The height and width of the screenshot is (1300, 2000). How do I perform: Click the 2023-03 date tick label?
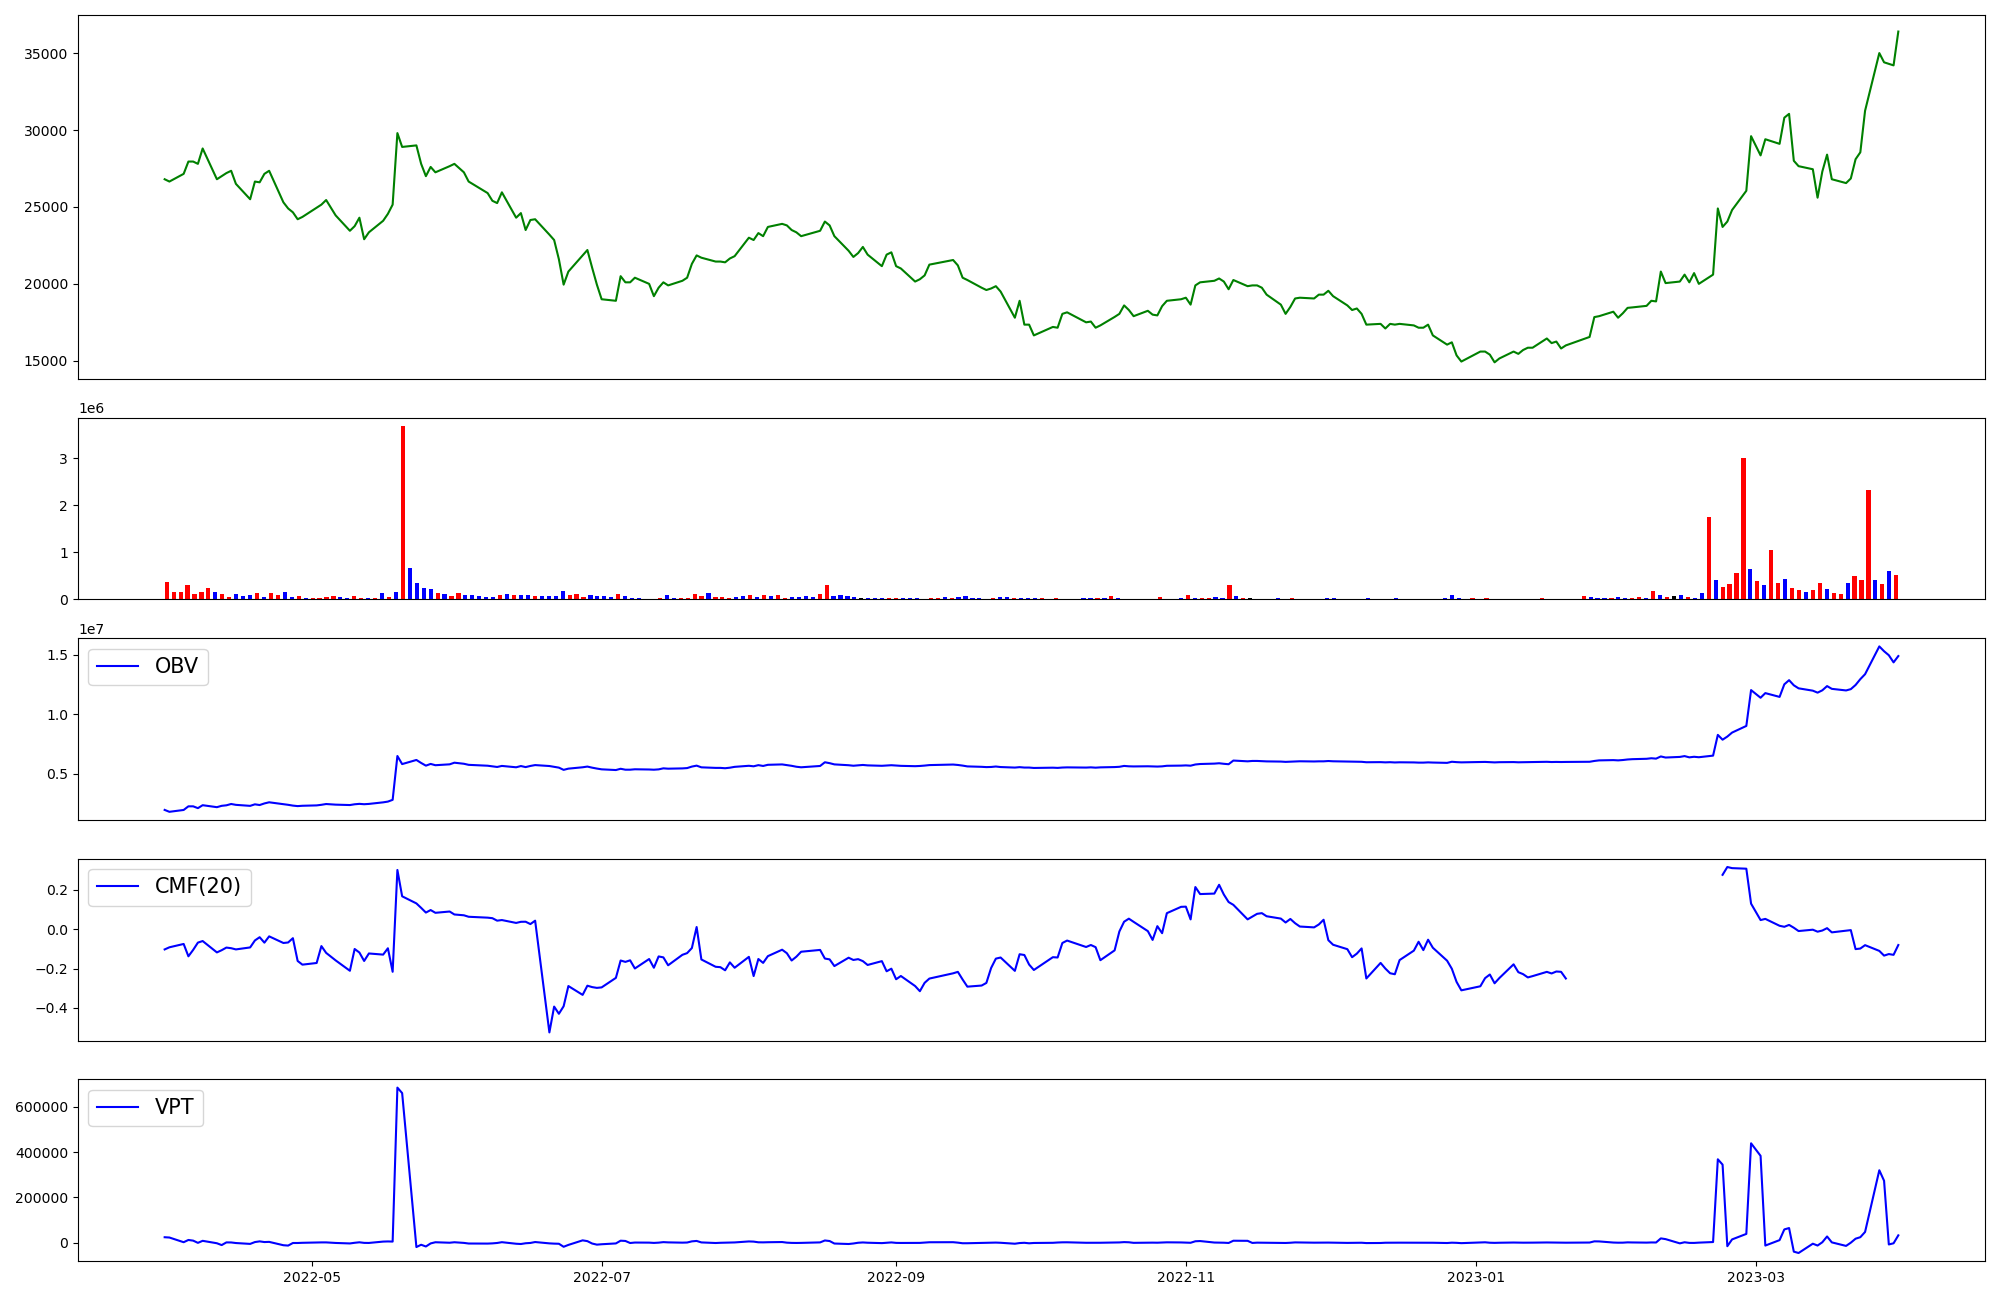coord(1755,1277)
